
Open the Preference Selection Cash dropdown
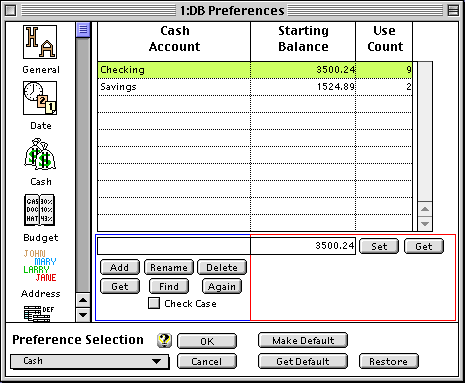(x=89, y=361)
